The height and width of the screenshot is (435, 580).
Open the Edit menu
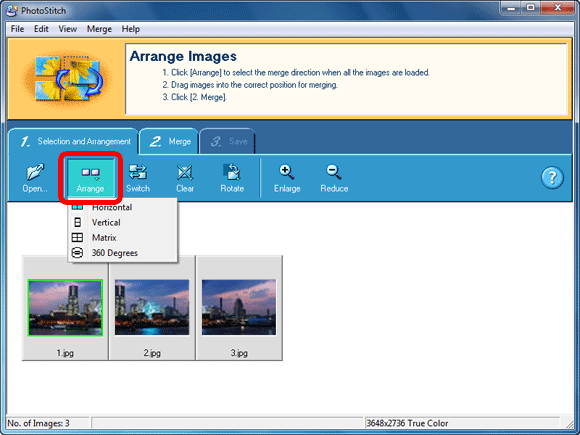[x=41, y=29]
